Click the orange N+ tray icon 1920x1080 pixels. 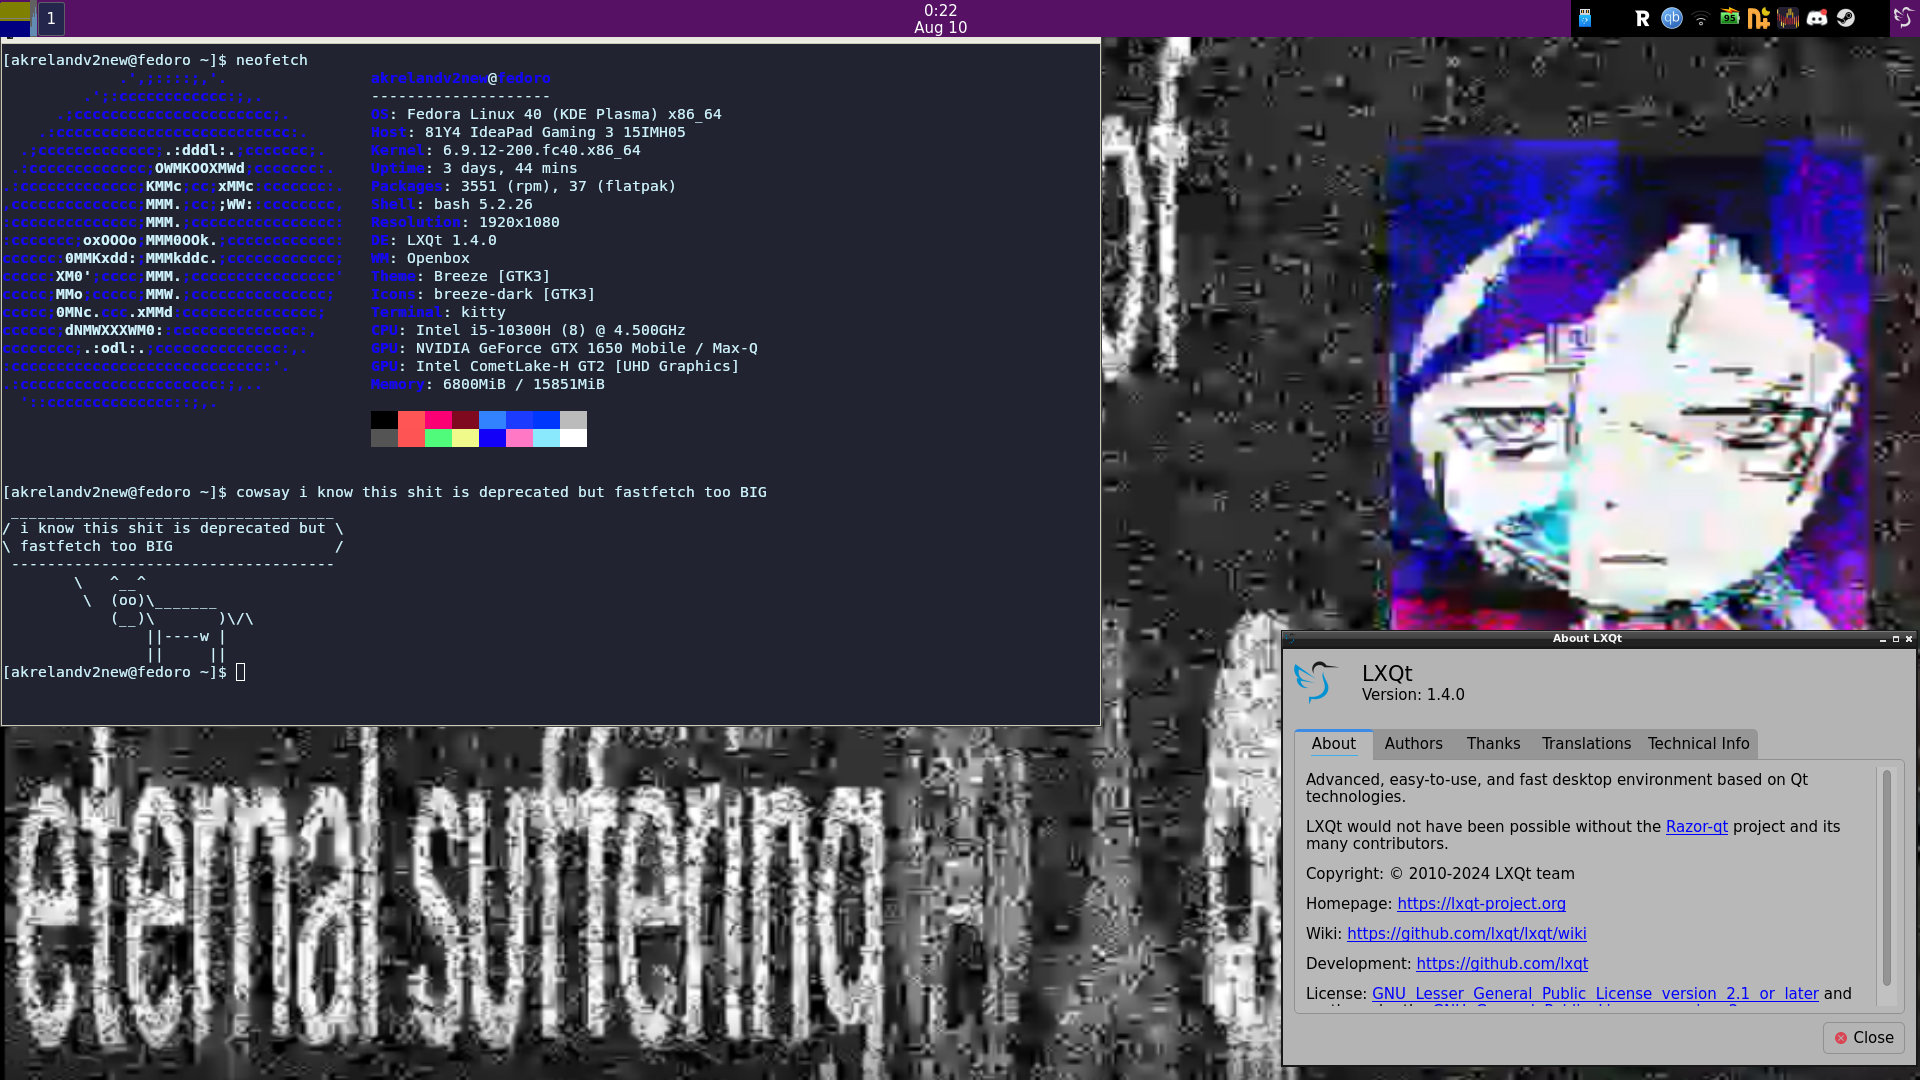click(1759, 18)
